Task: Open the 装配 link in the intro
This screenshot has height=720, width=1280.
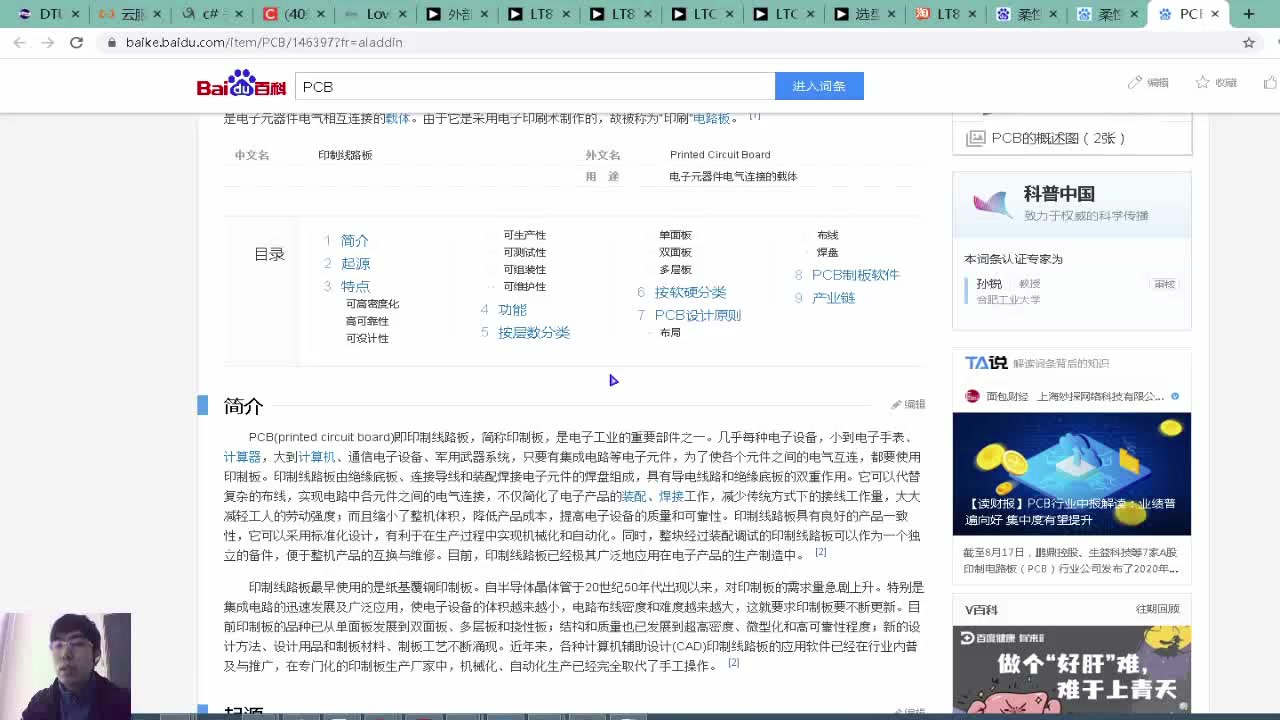Action: (634, 496)
